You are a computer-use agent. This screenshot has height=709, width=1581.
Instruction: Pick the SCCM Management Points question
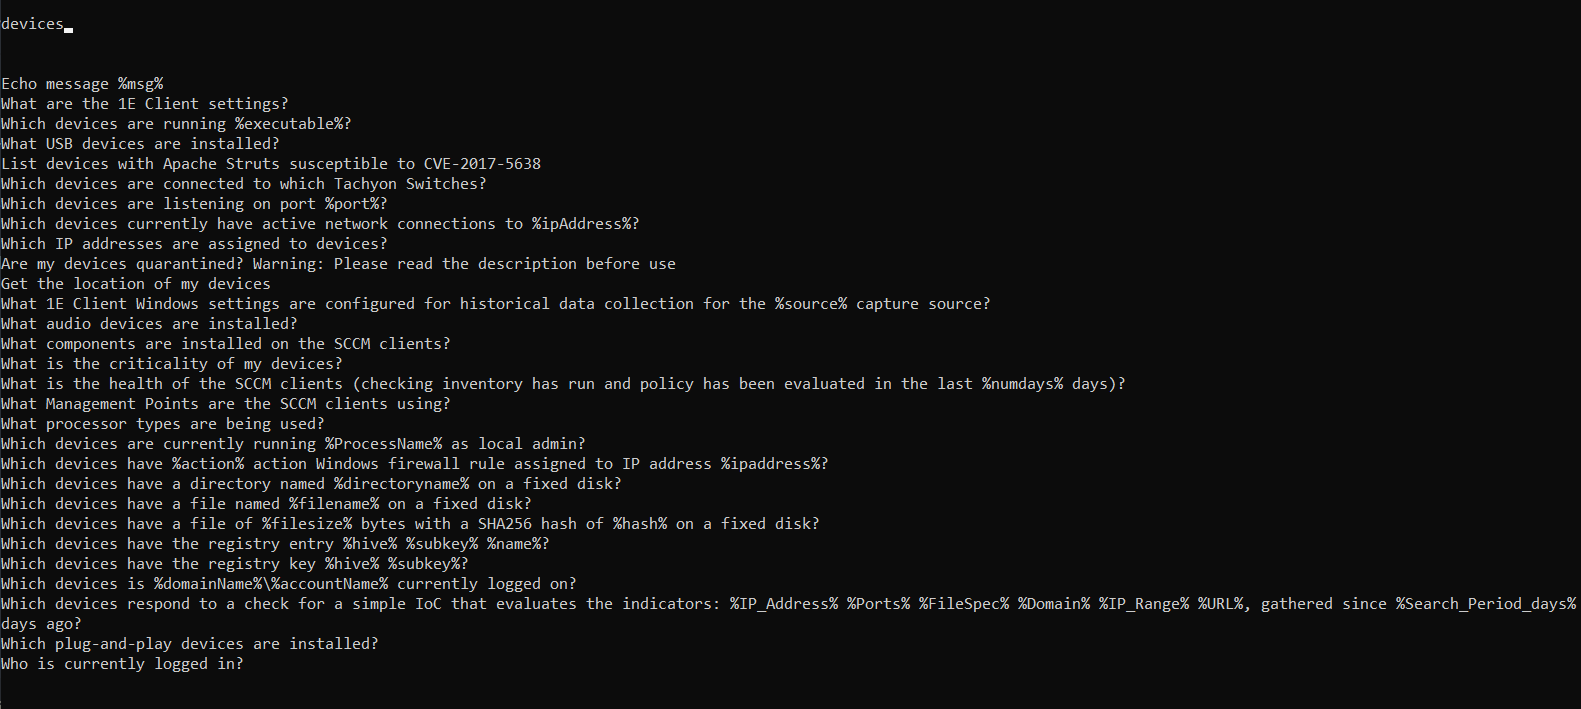coord(225,404)
